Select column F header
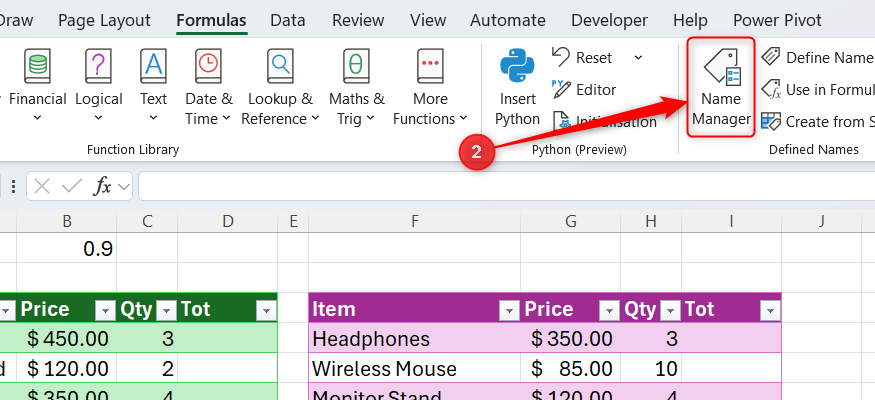875x400 pixels. pos(415,221)
